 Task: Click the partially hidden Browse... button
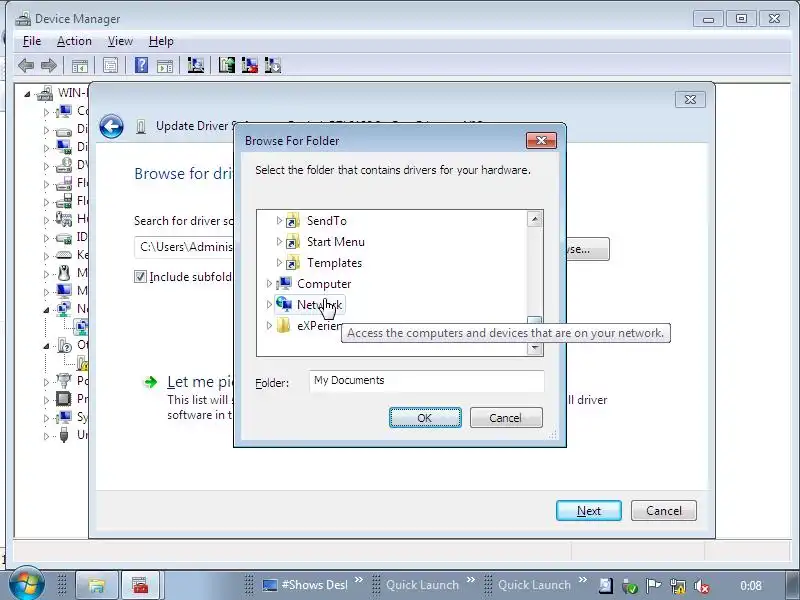[588, 249]
